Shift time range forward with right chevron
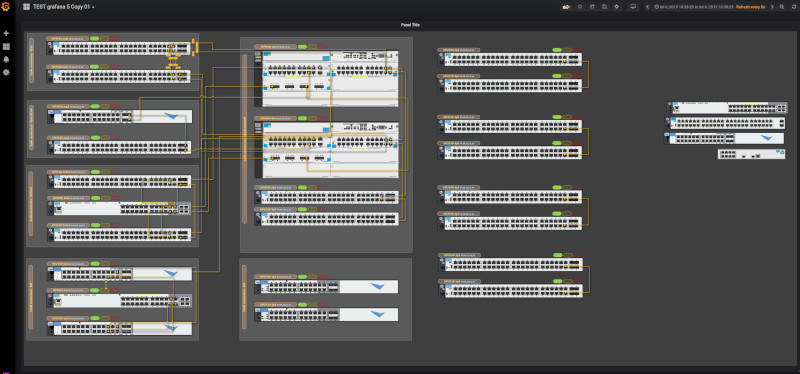 coord(772,7)
